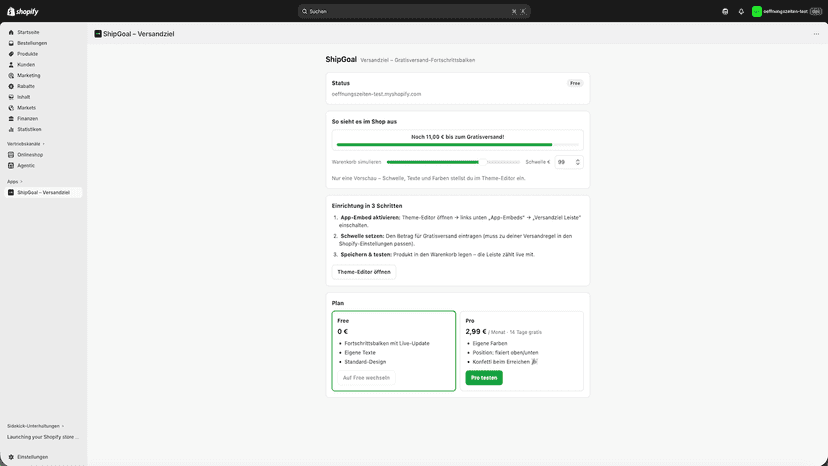Viewport: 828px width, 466px height.
Task: Expand the Vertriebskanäle section
Action: click(x=25, y=144)
